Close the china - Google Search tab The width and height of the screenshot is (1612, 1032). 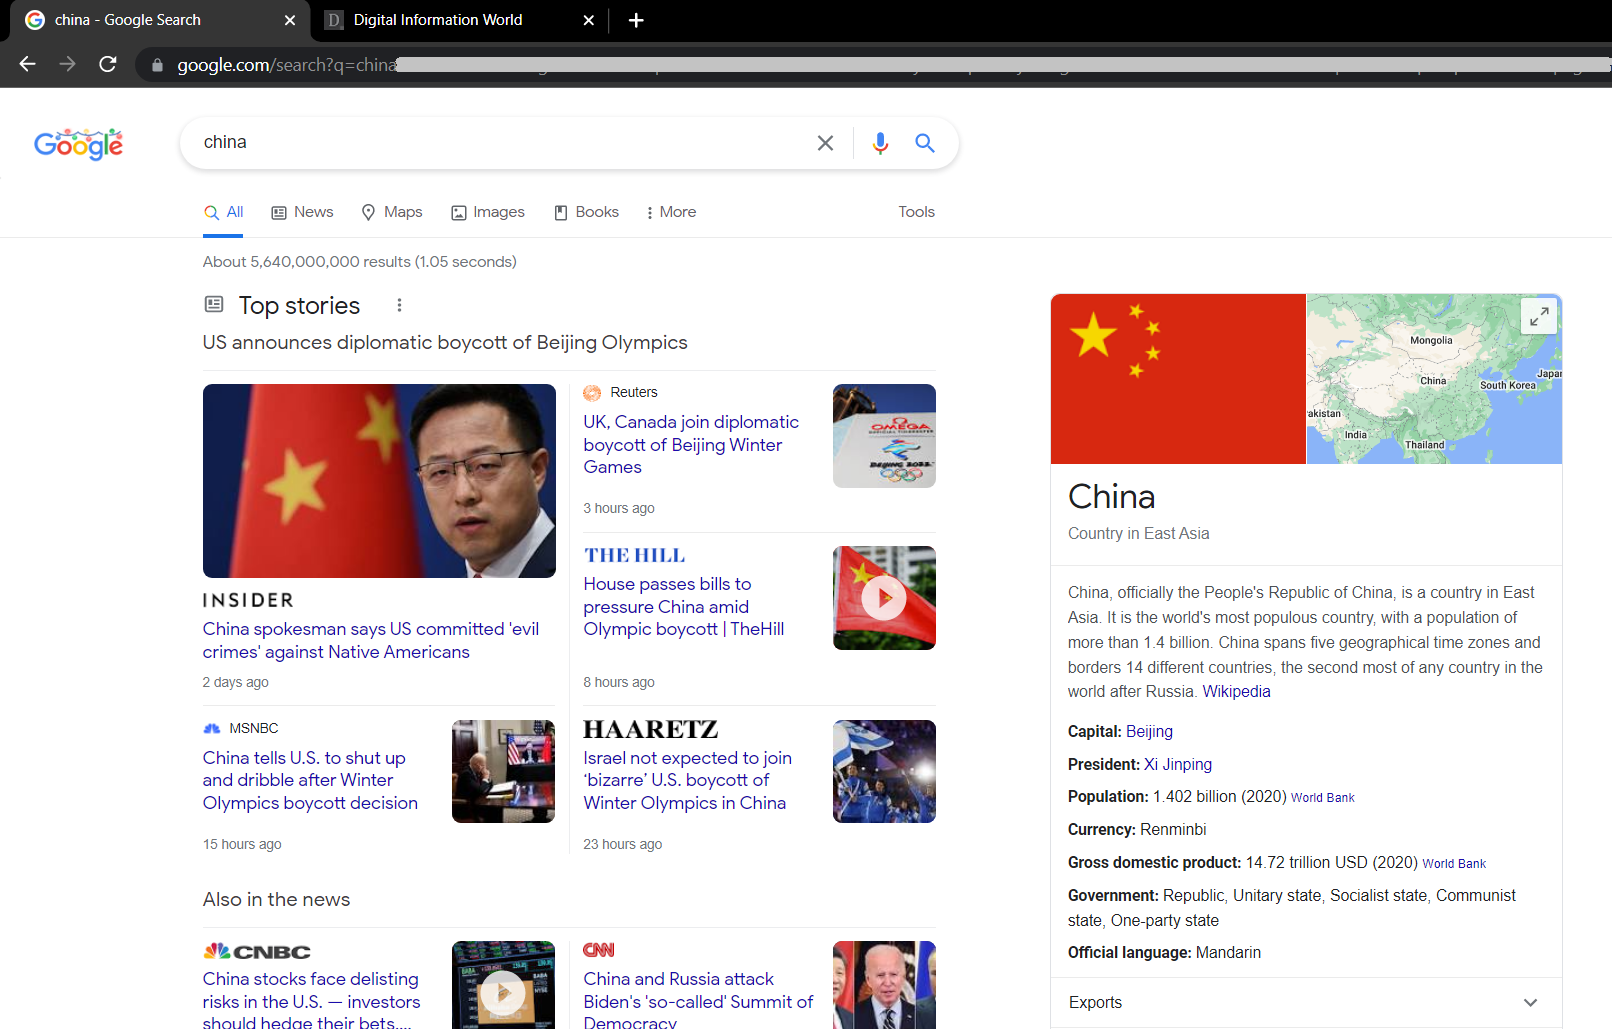290,20
